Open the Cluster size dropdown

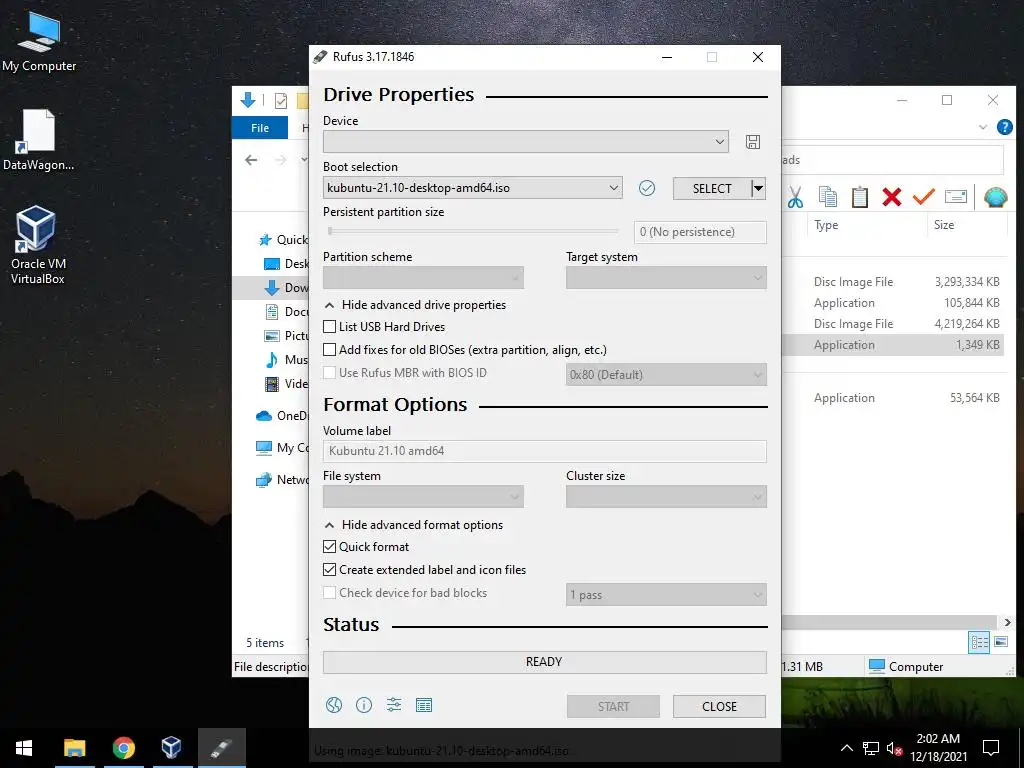pos(666,496)
